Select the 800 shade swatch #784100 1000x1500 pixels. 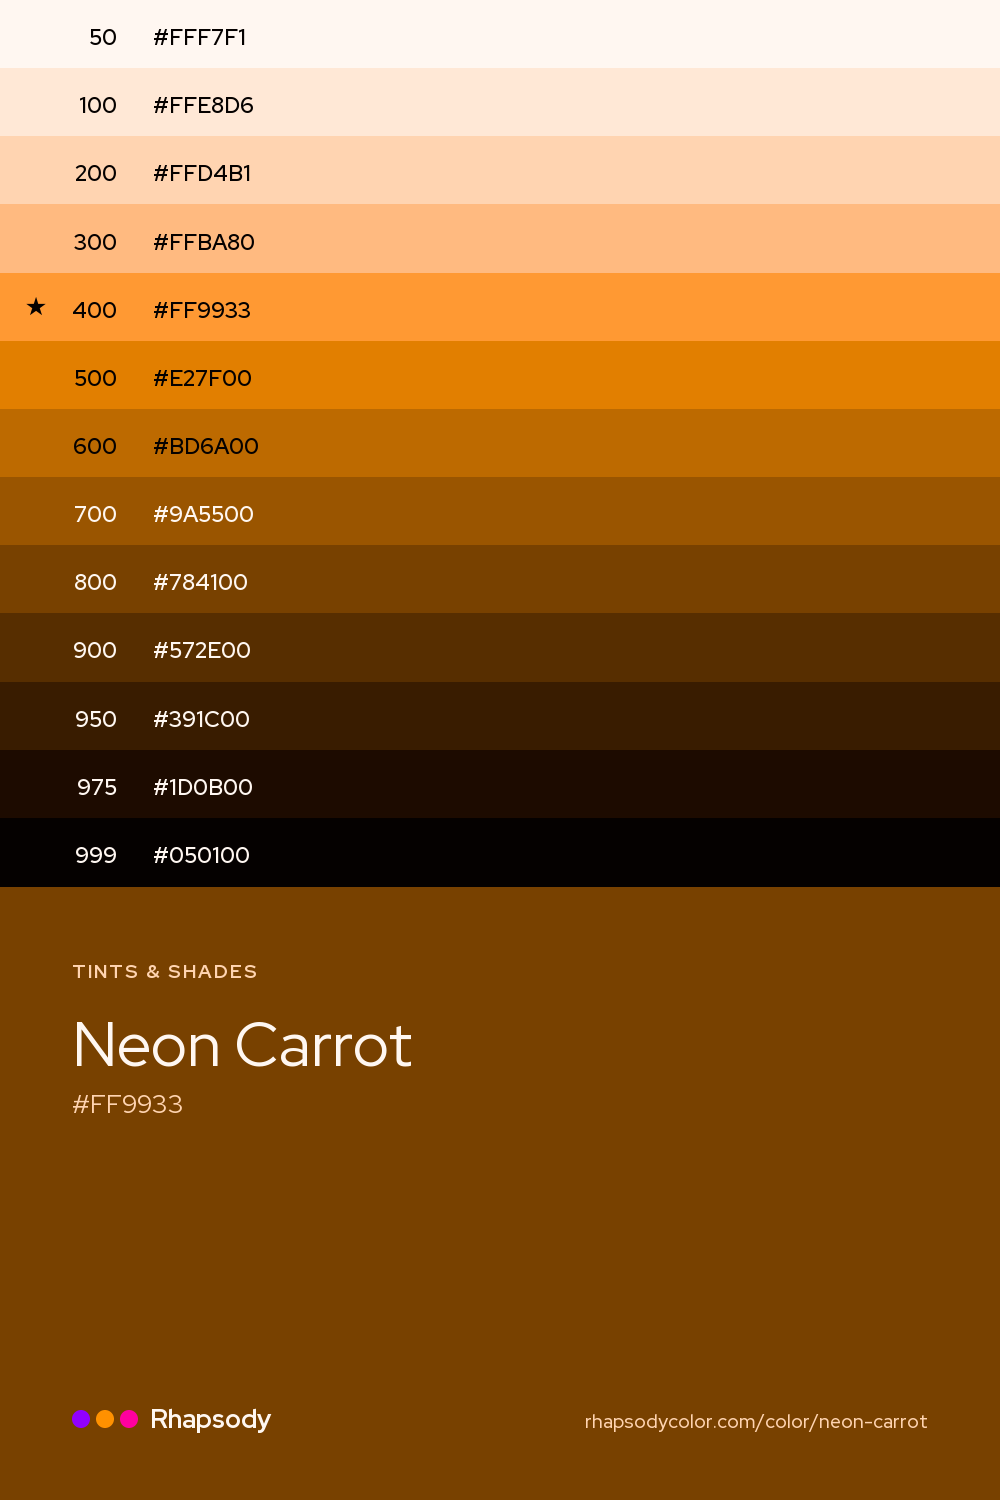tap(500, 579)
